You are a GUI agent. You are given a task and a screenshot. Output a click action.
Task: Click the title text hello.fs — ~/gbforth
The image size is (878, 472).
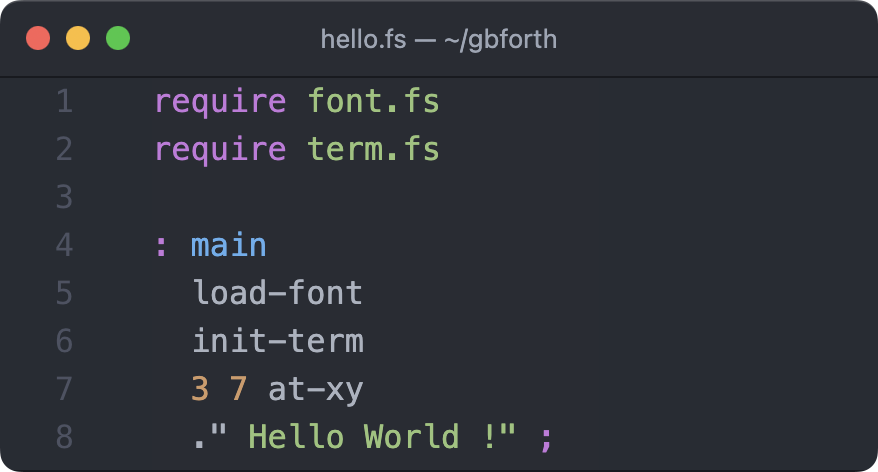tap(438, 39)
